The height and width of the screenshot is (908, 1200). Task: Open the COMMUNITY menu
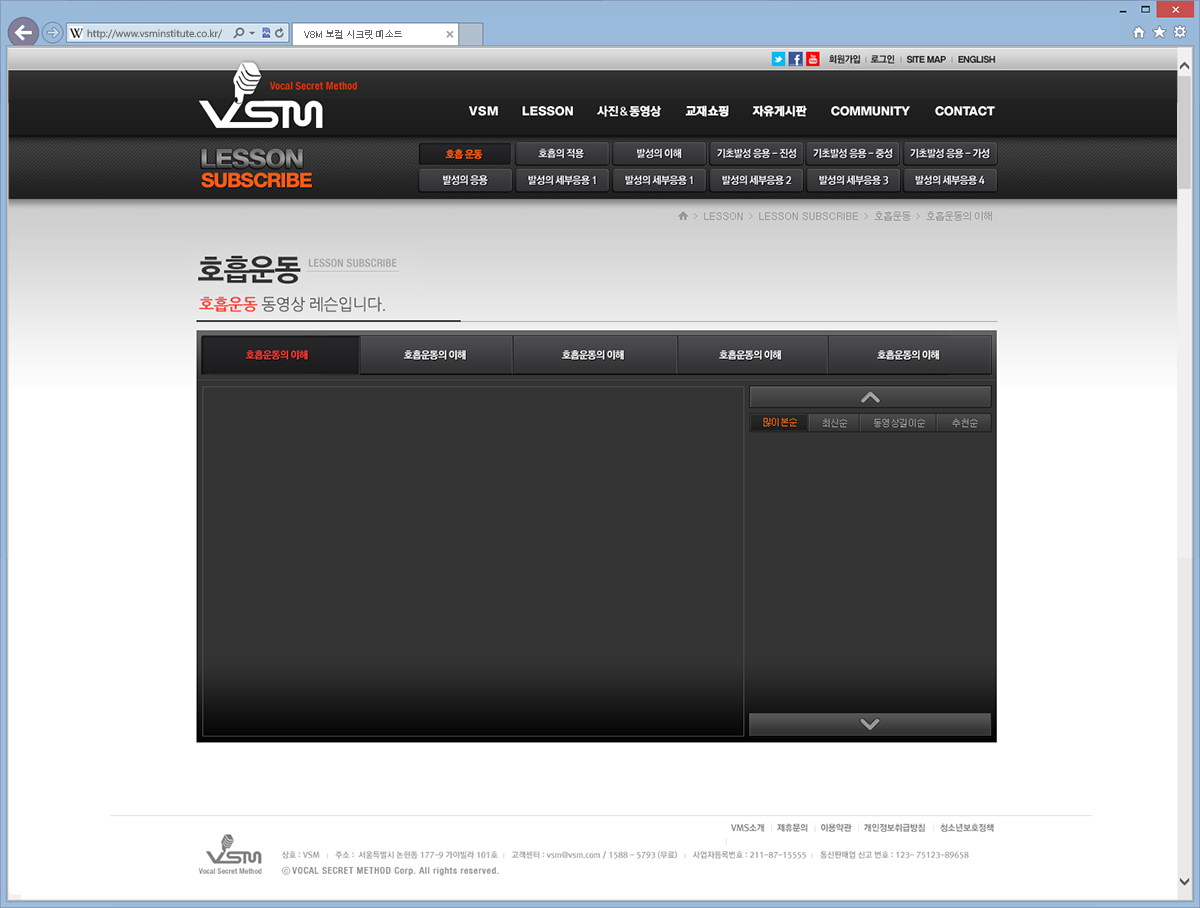click(x=870, y=111)
